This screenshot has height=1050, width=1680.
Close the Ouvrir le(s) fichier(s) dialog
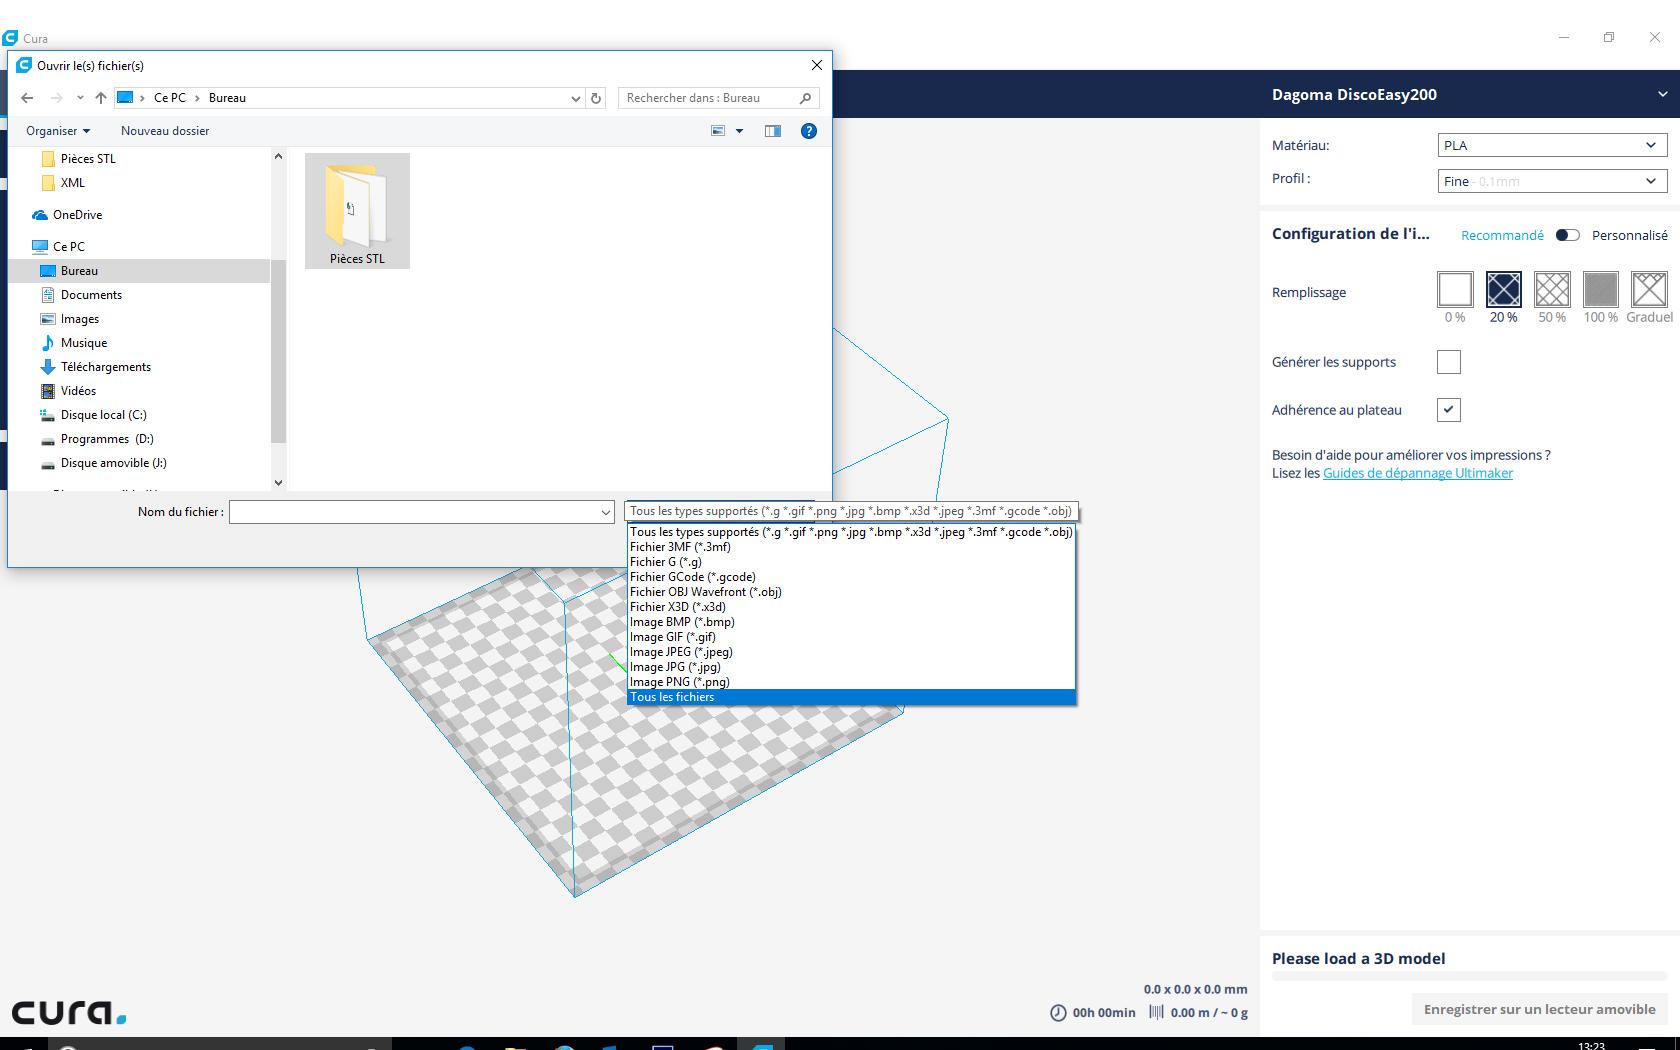click(817, 65)
